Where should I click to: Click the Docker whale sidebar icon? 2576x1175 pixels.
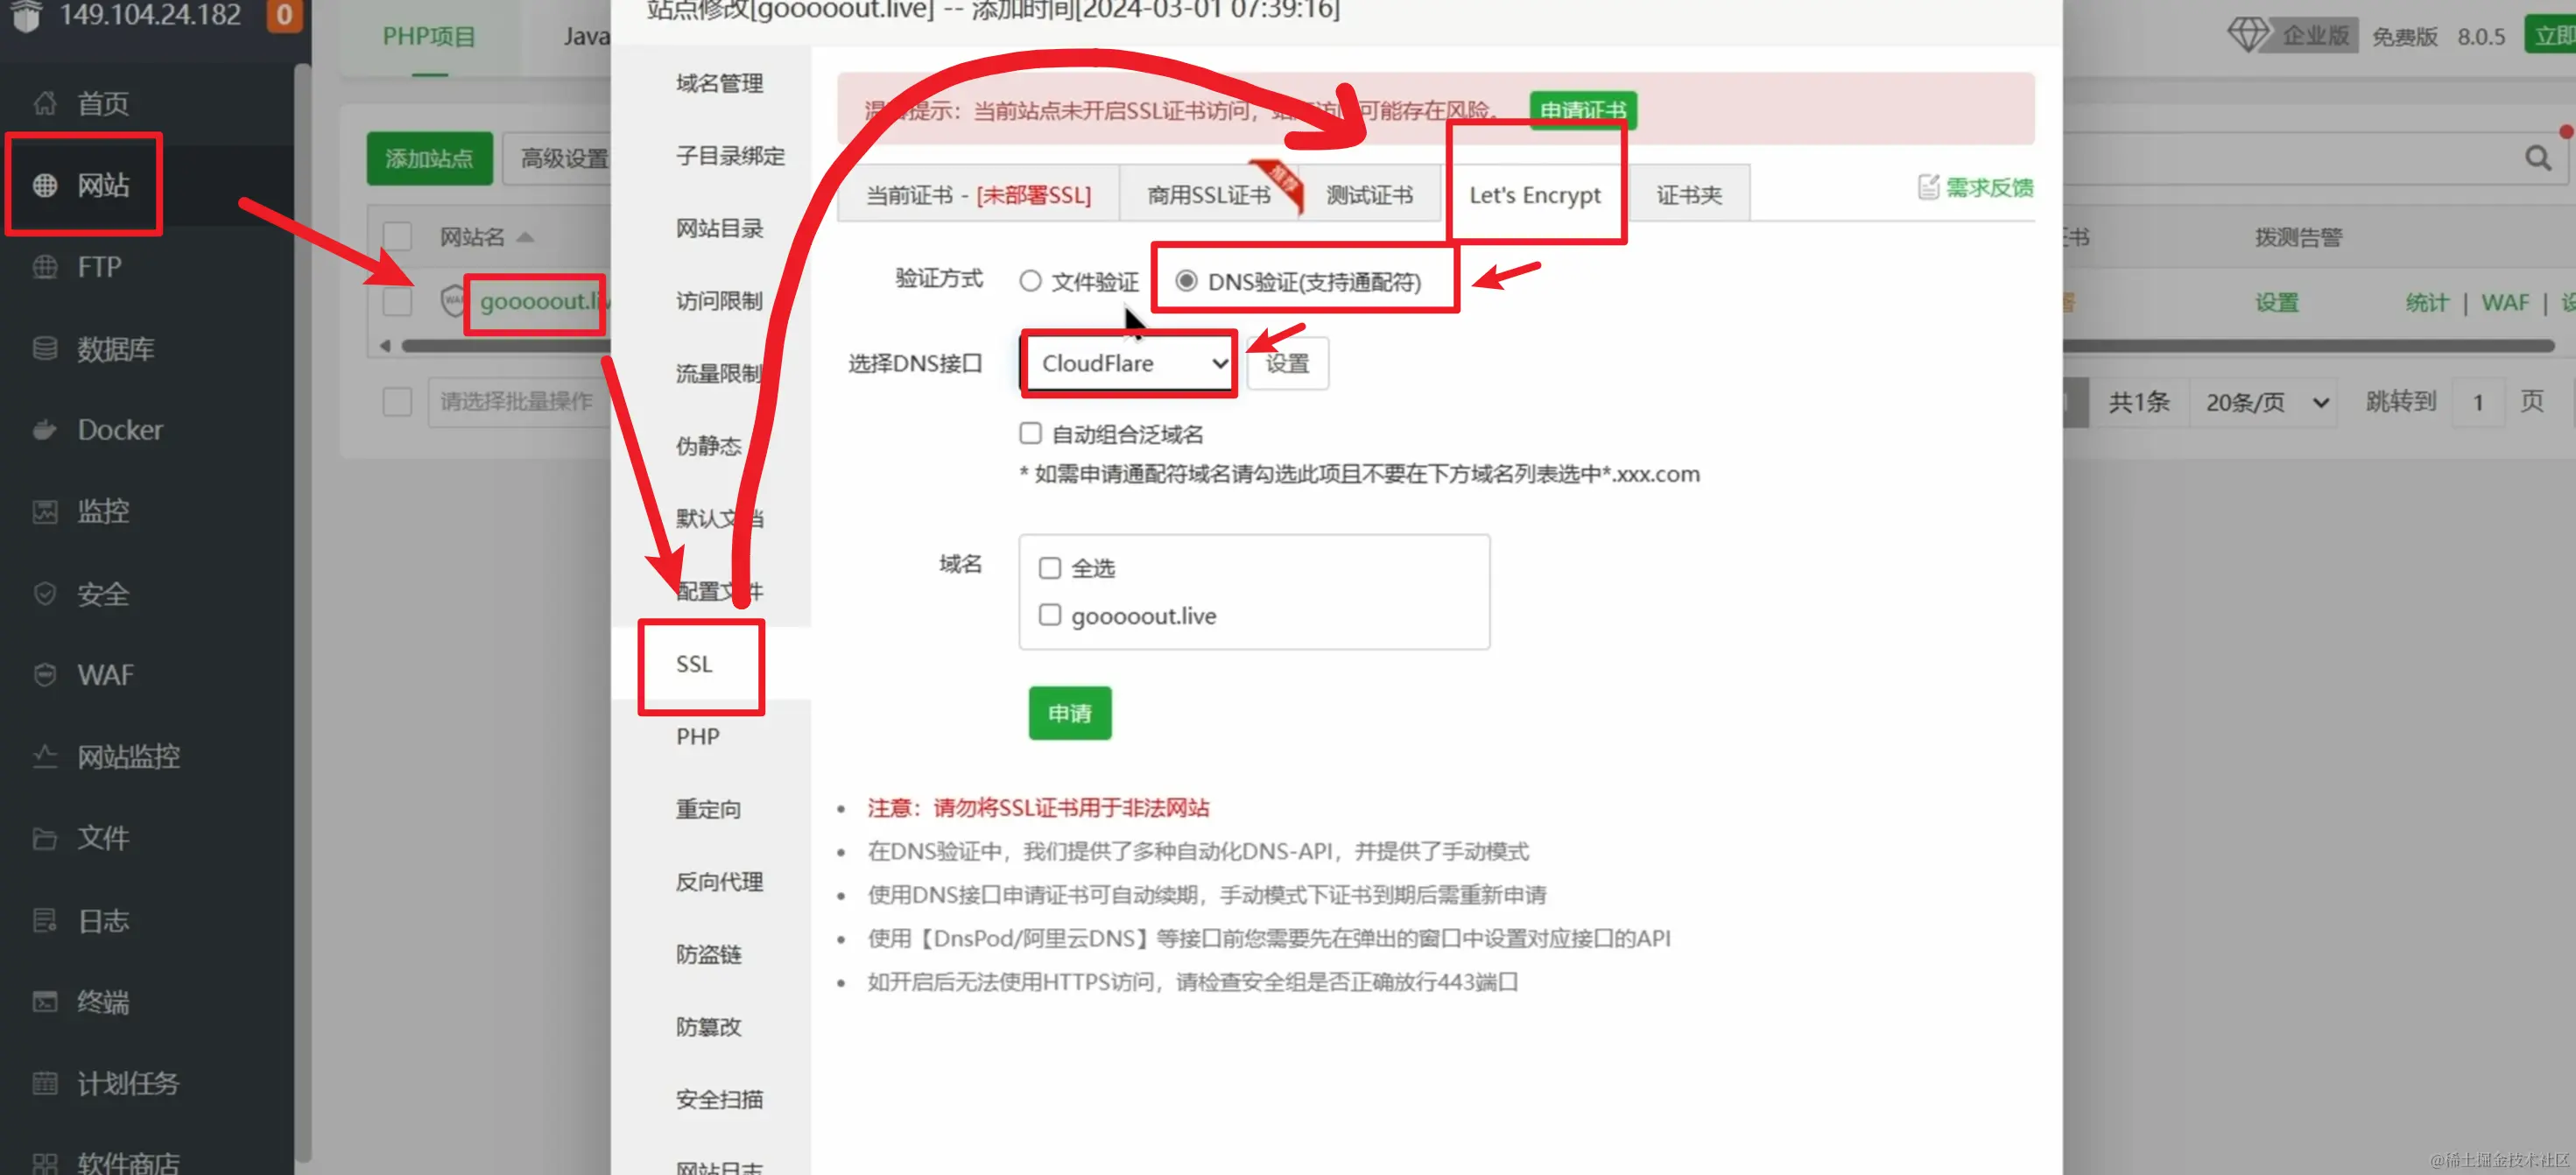tap(44, 430)
